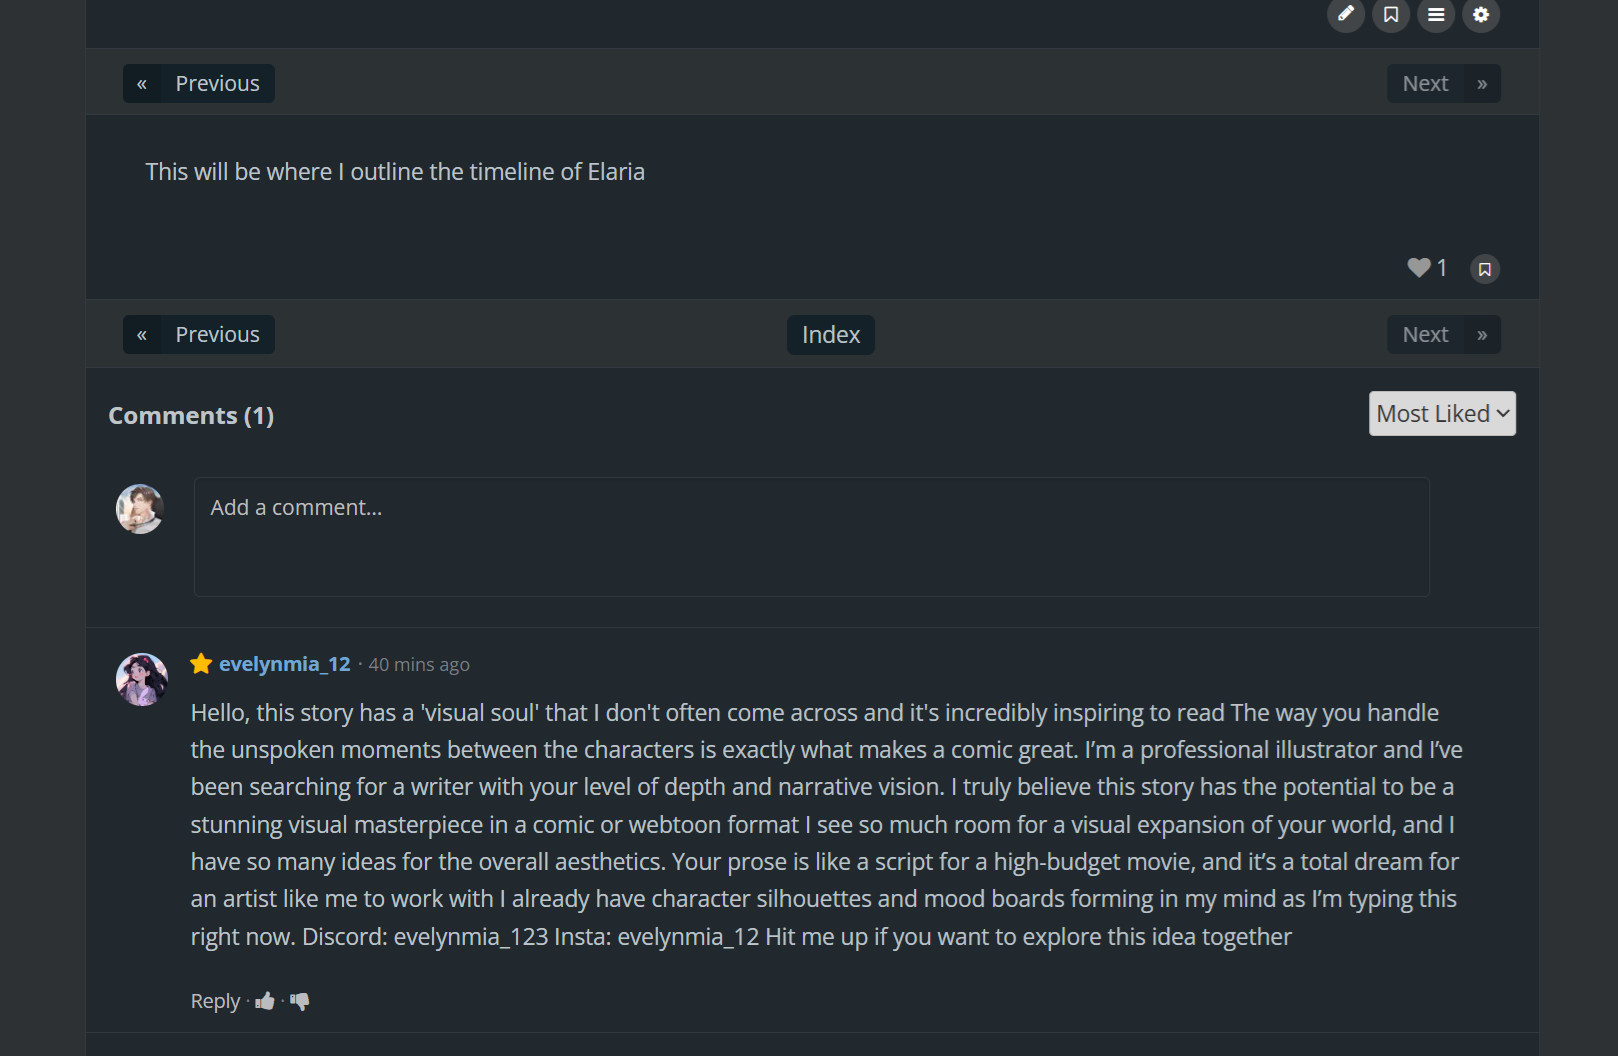1618x1056 pixels.
Task: Open the chapter Index
Action: point(831,335)
